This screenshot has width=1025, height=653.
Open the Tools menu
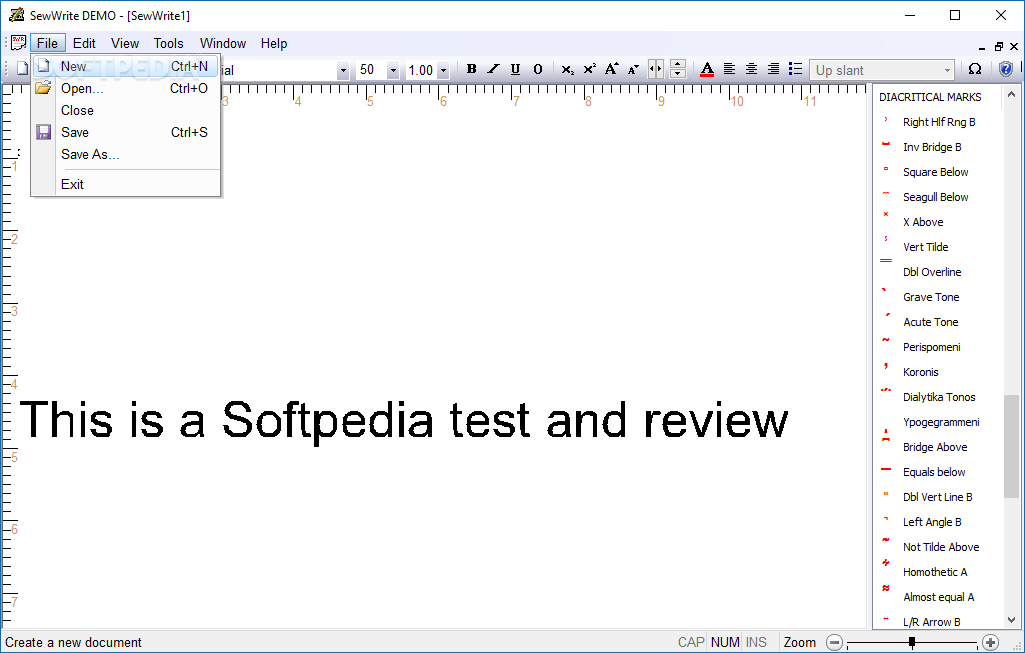pyautogui.click(x=169, y=43)
